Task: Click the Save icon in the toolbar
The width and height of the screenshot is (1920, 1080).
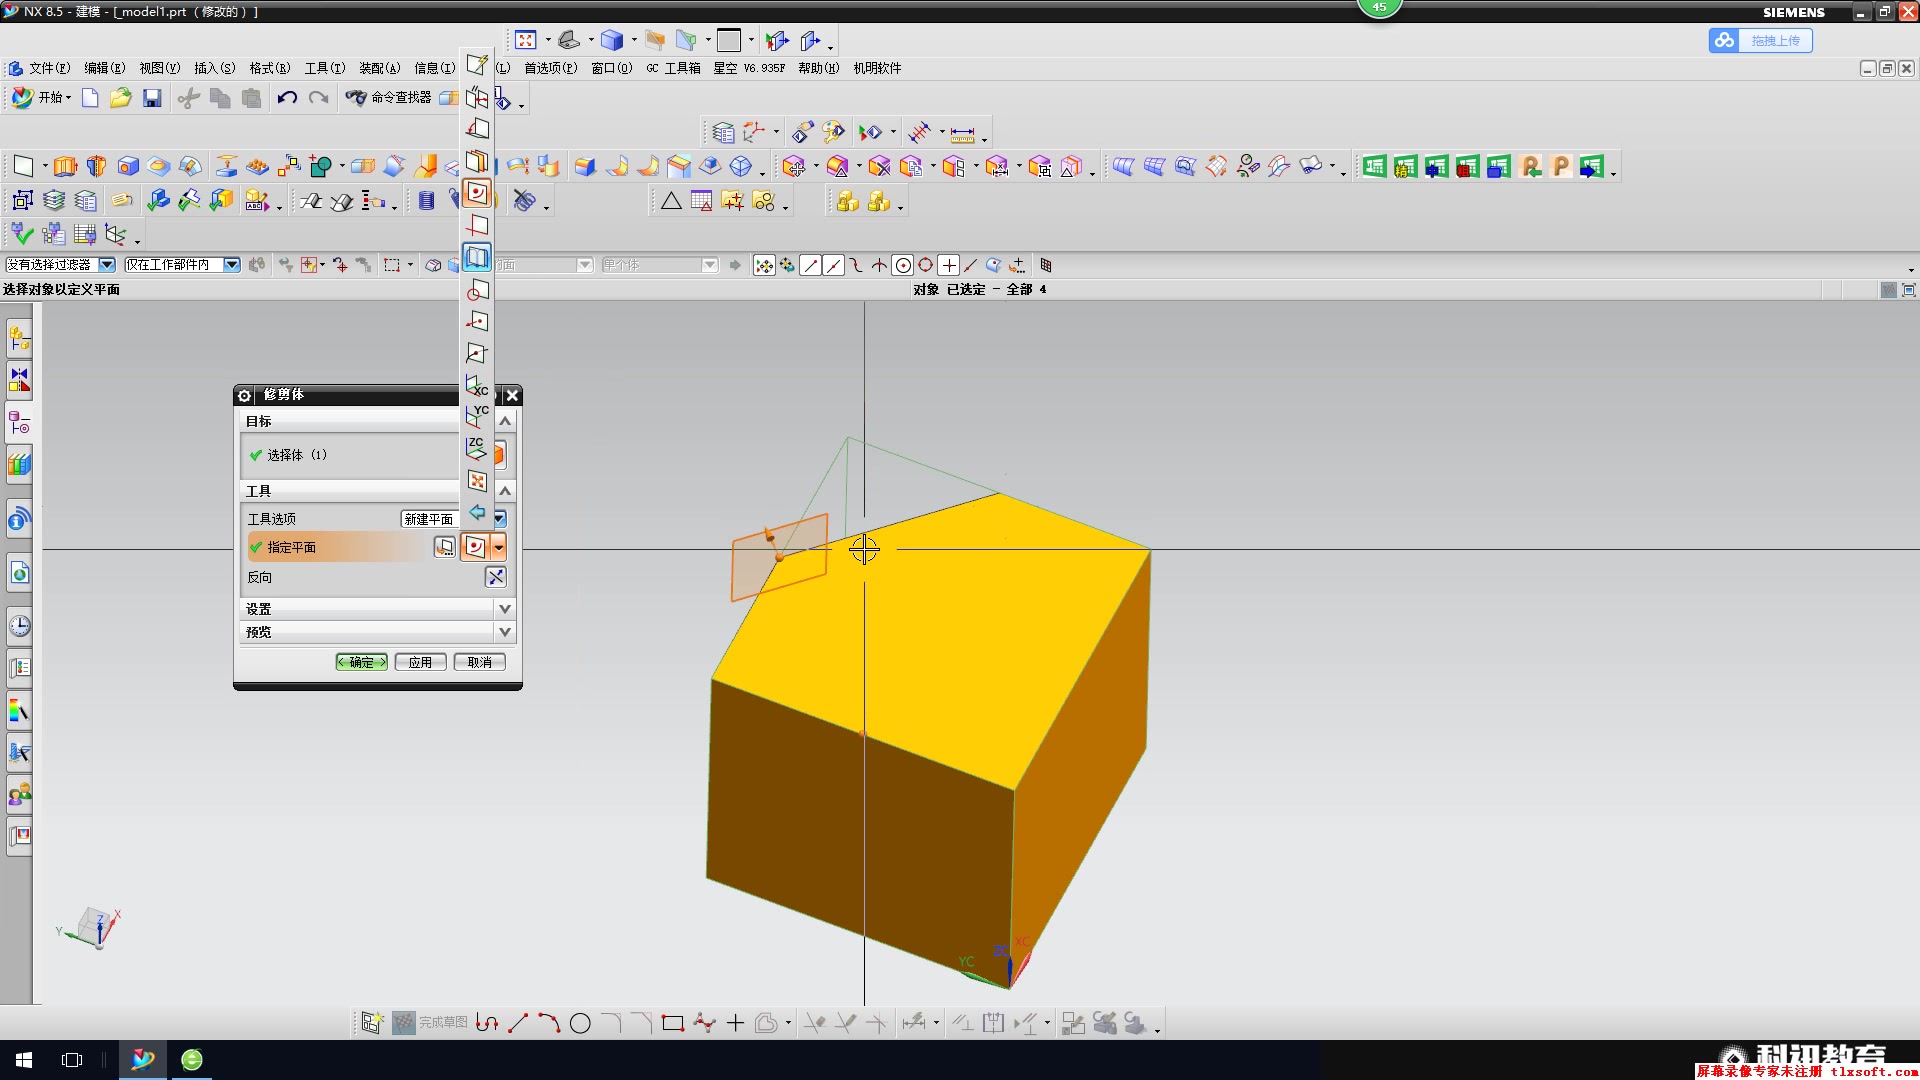Action: click(152, 98)
